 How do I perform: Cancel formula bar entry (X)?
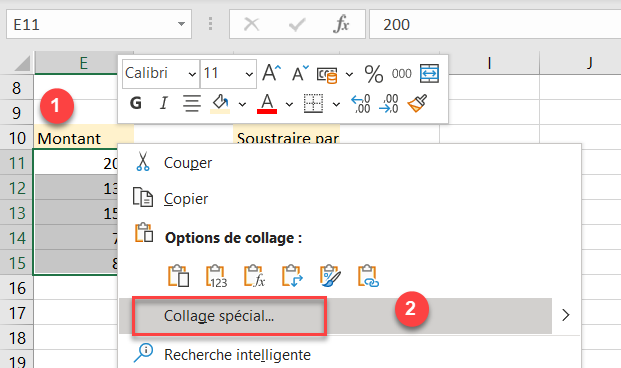click(x=251, y=25)
